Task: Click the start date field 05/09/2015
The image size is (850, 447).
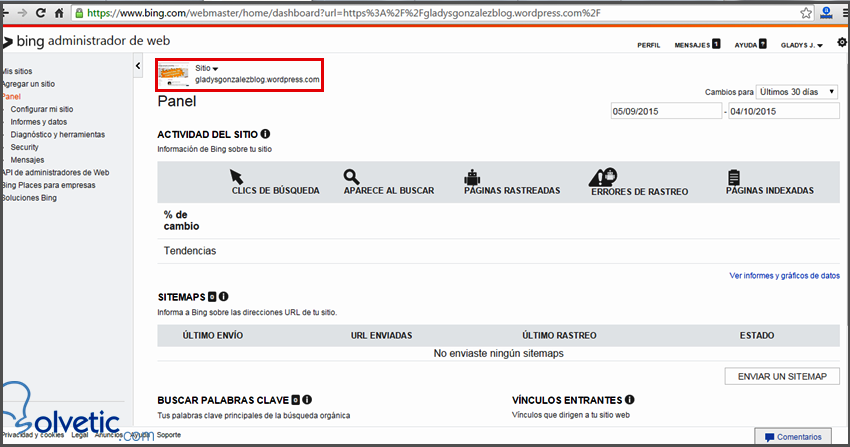Action: point(666,111)
